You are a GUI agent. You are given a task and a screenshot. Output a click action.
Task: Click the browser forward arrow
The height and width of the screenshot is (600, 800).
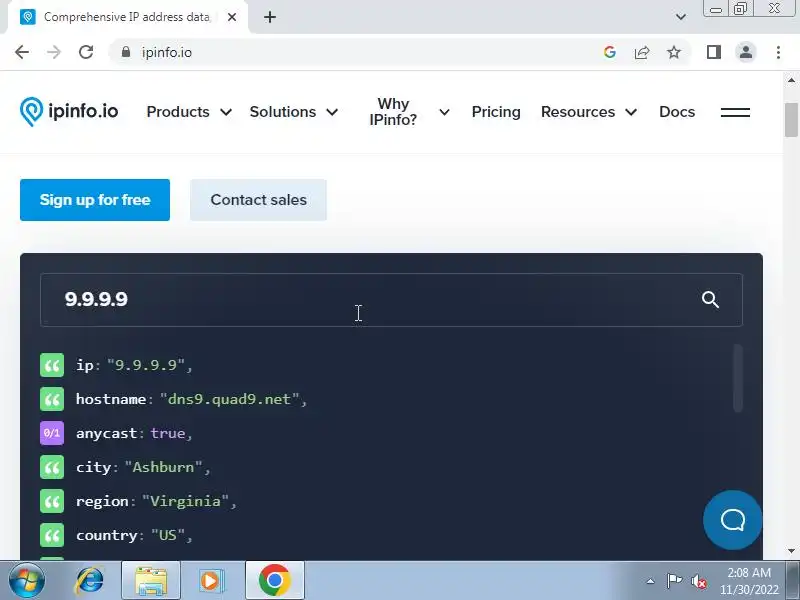point(54,52)
